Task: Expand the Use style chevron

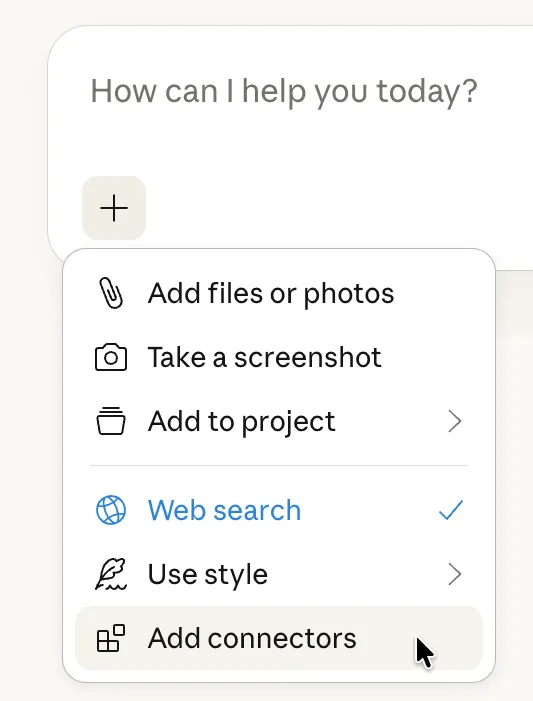Action: click(x=454, y=574)
